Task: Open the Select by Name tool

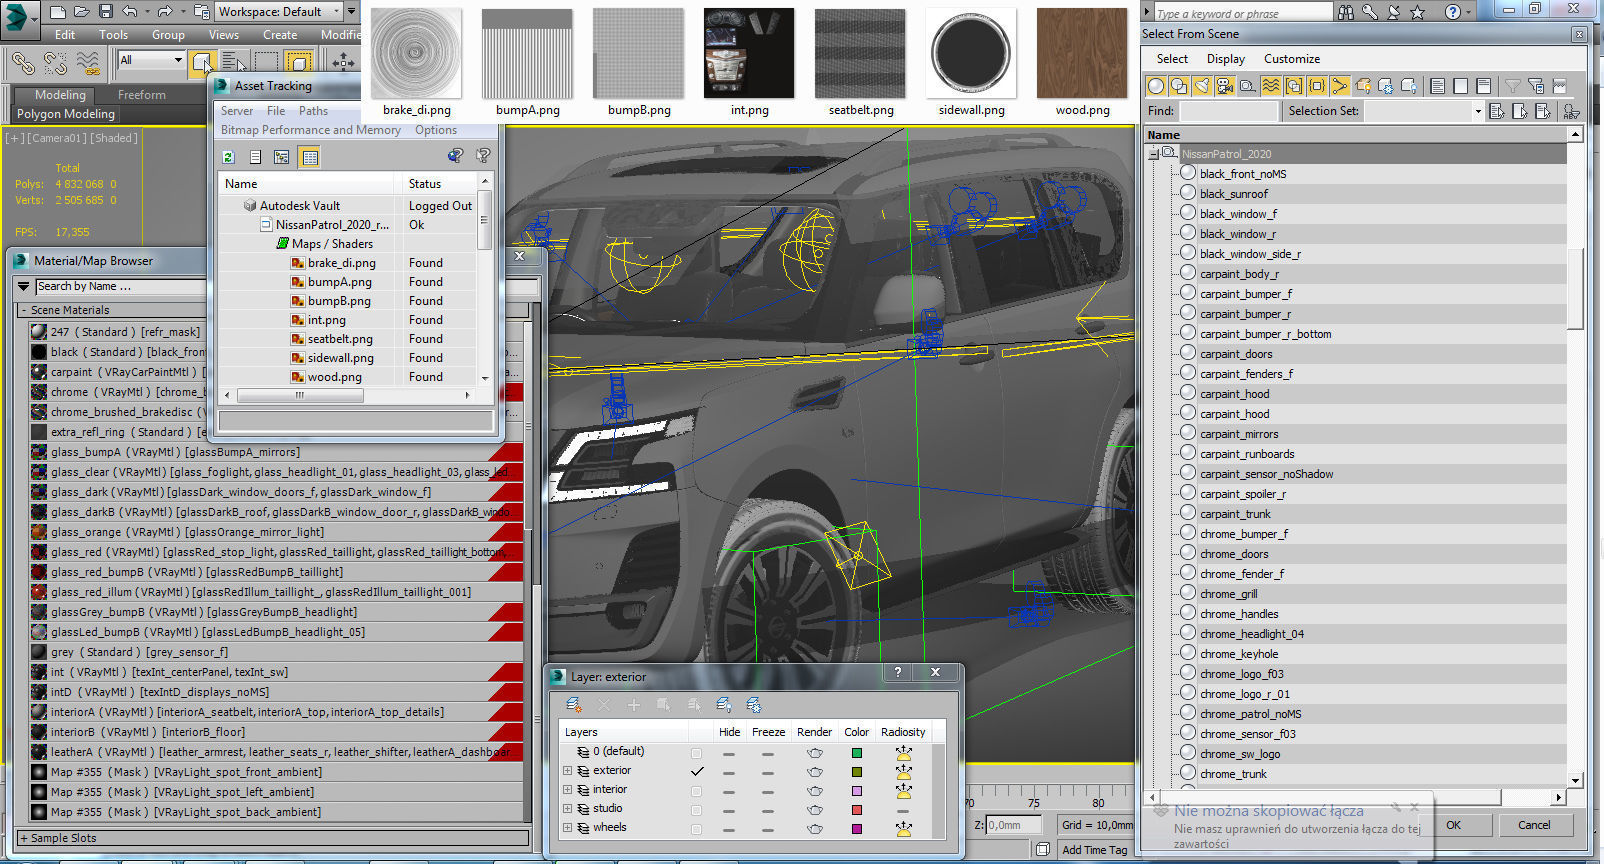Action: [234, 63]
